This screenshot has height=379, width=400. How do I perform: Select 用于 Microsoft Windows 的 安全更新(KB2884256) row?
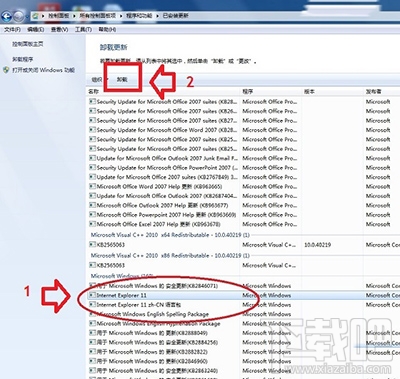243,342
